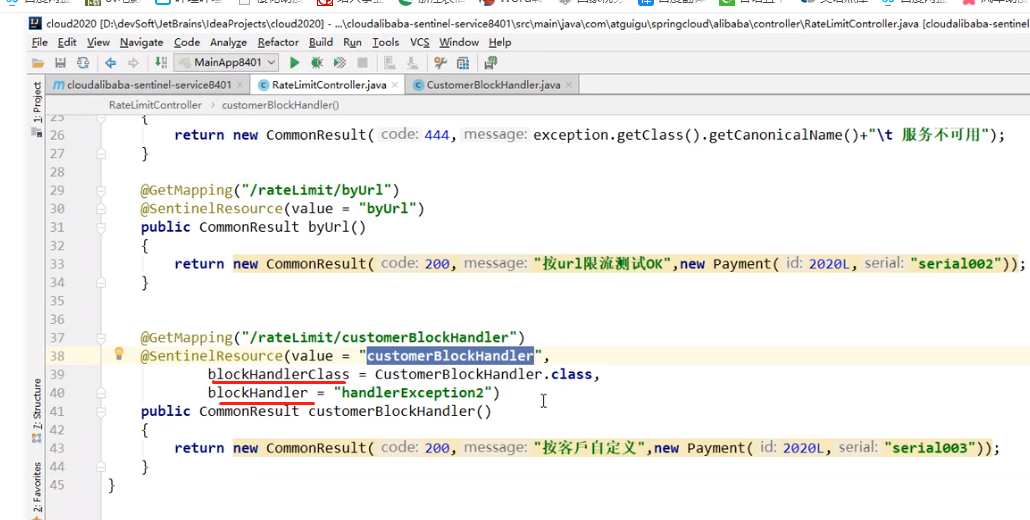Open the Help menu
The height and width of the screenshot is (520, 1030).
tap(499, 42)
